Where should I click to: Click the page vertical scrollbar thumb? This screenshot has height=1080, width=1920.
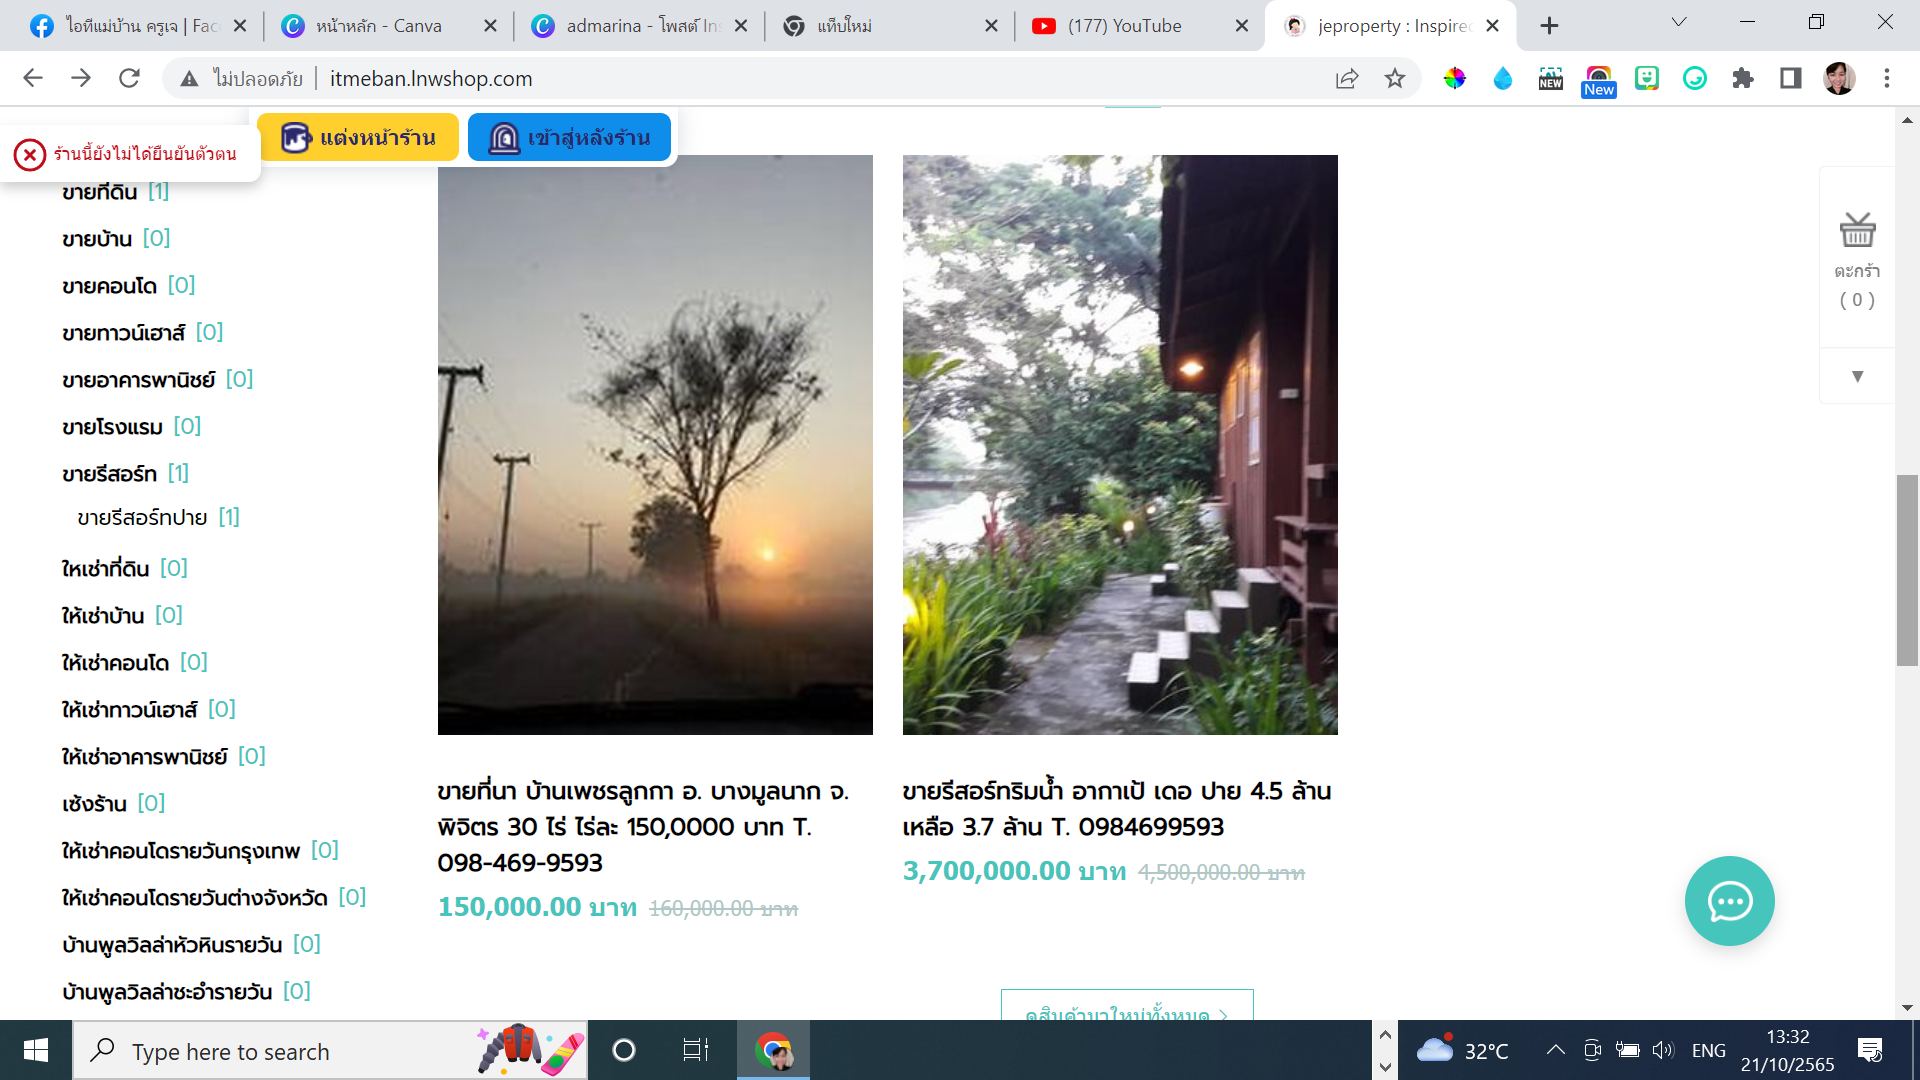[1907, 570]
